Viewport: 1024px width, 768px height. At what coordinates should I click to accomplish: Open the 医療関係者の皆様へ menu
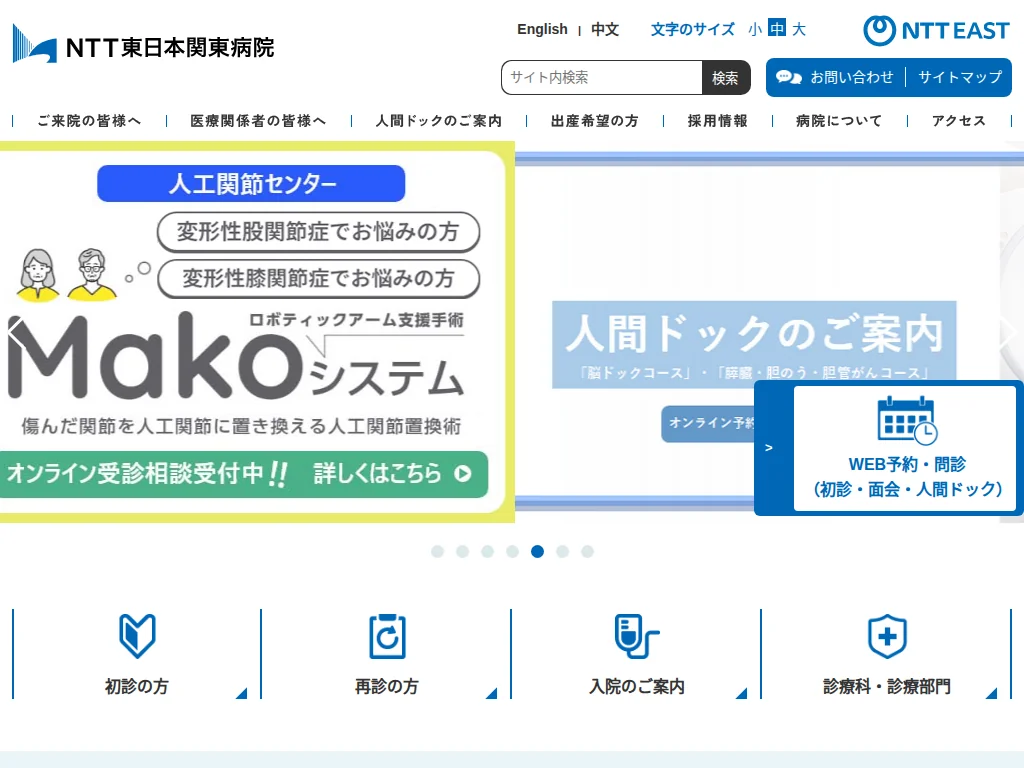point(259,121)
